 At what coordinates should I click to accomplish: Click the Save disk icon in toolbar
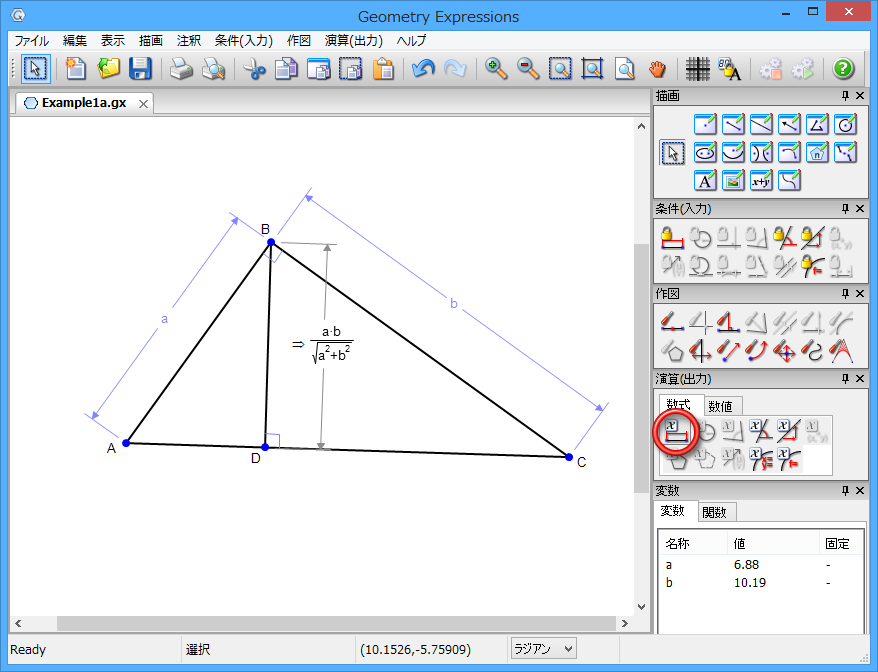coord(140,69)
